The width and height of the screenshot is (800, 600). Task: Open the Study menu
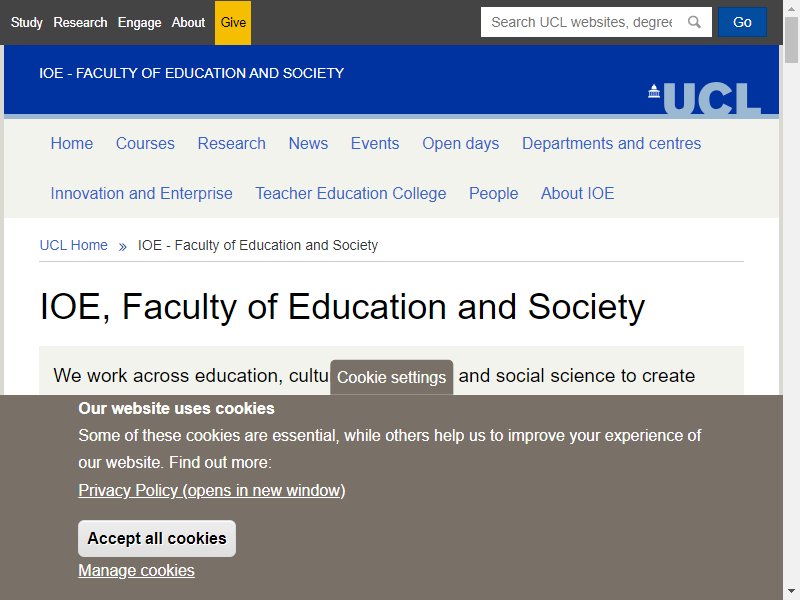coord(27,22)
